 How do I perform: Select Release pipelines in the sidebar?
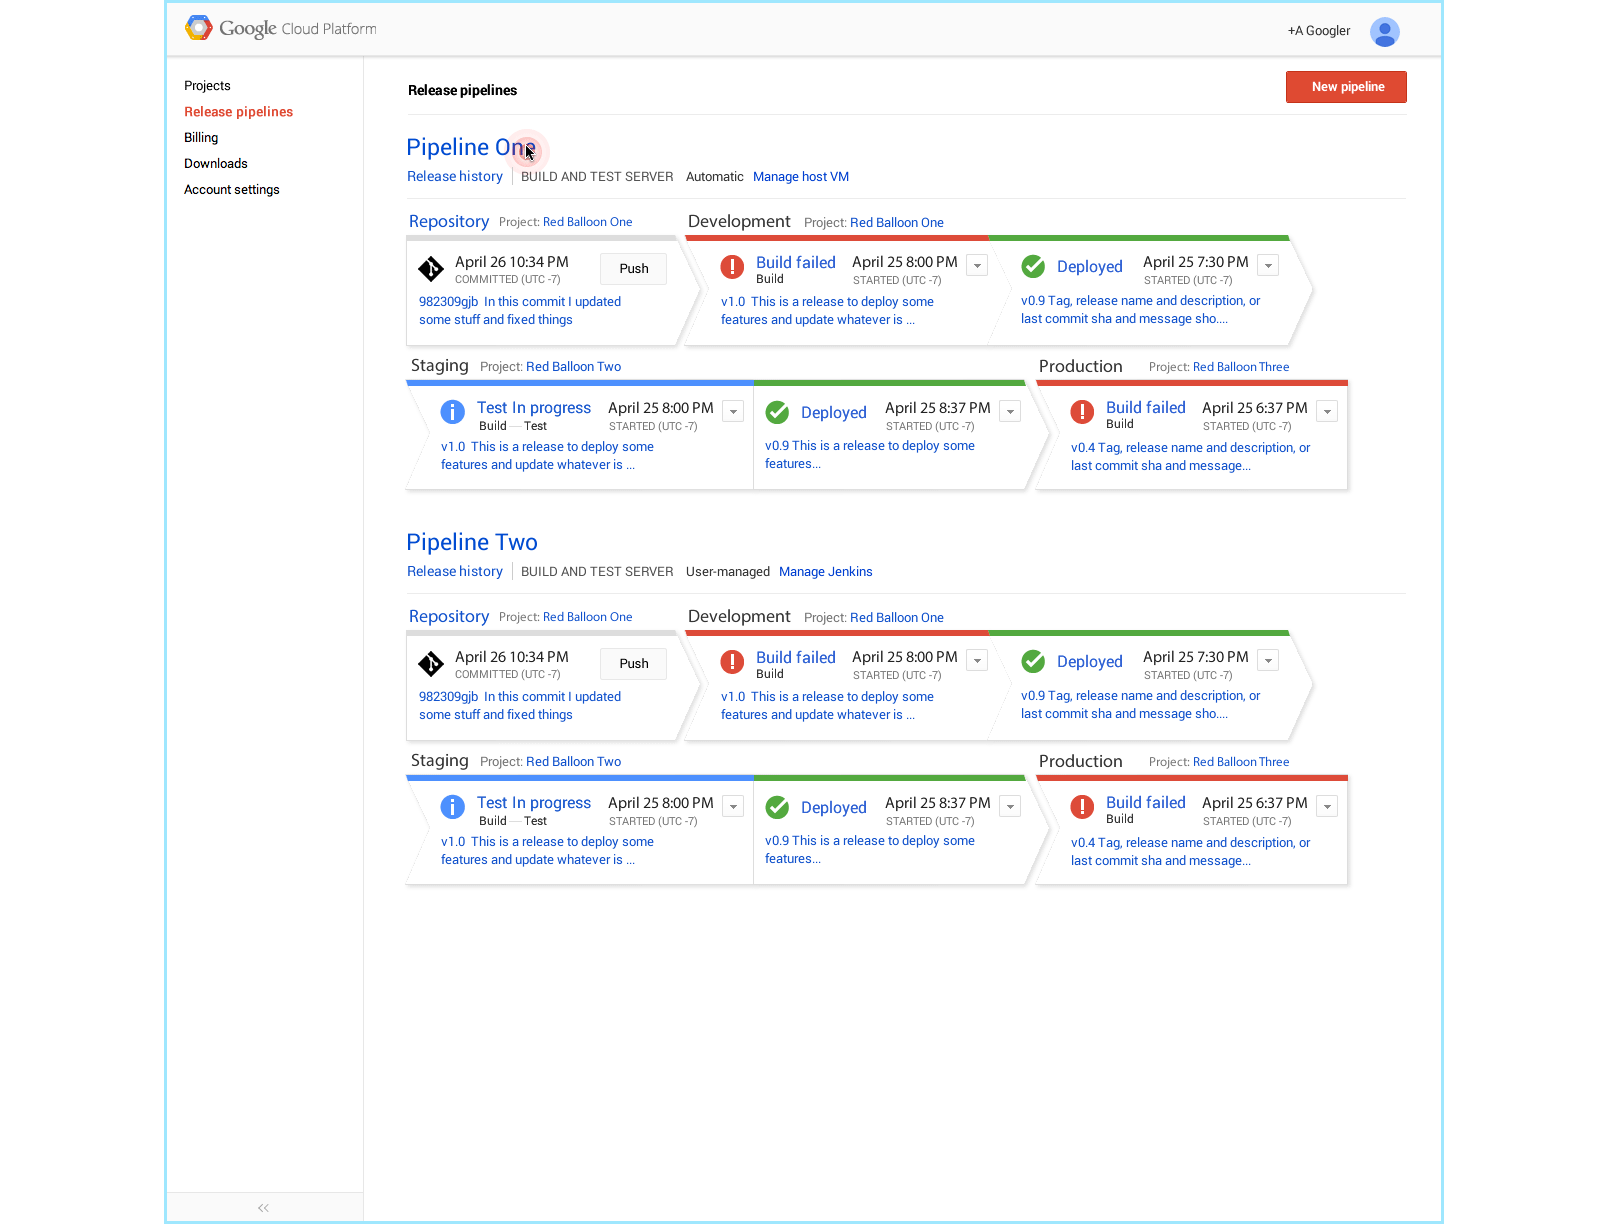[238, 112]
